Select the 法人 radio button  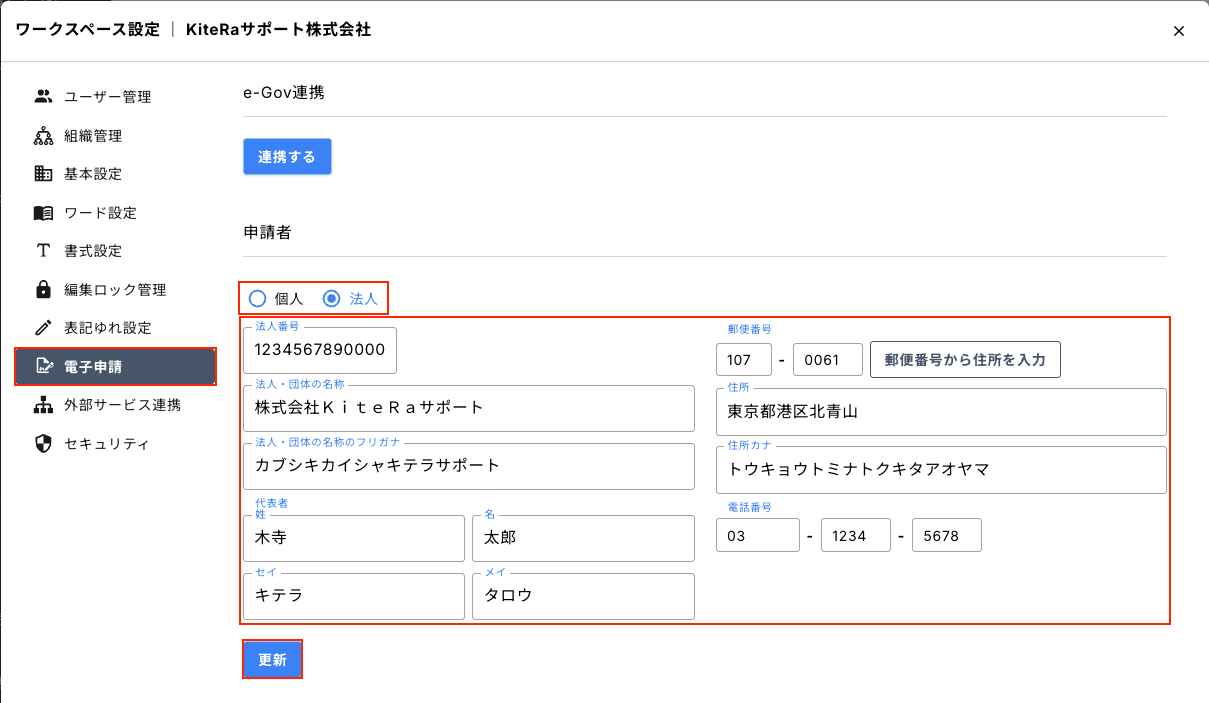click(x=332, y=298)
